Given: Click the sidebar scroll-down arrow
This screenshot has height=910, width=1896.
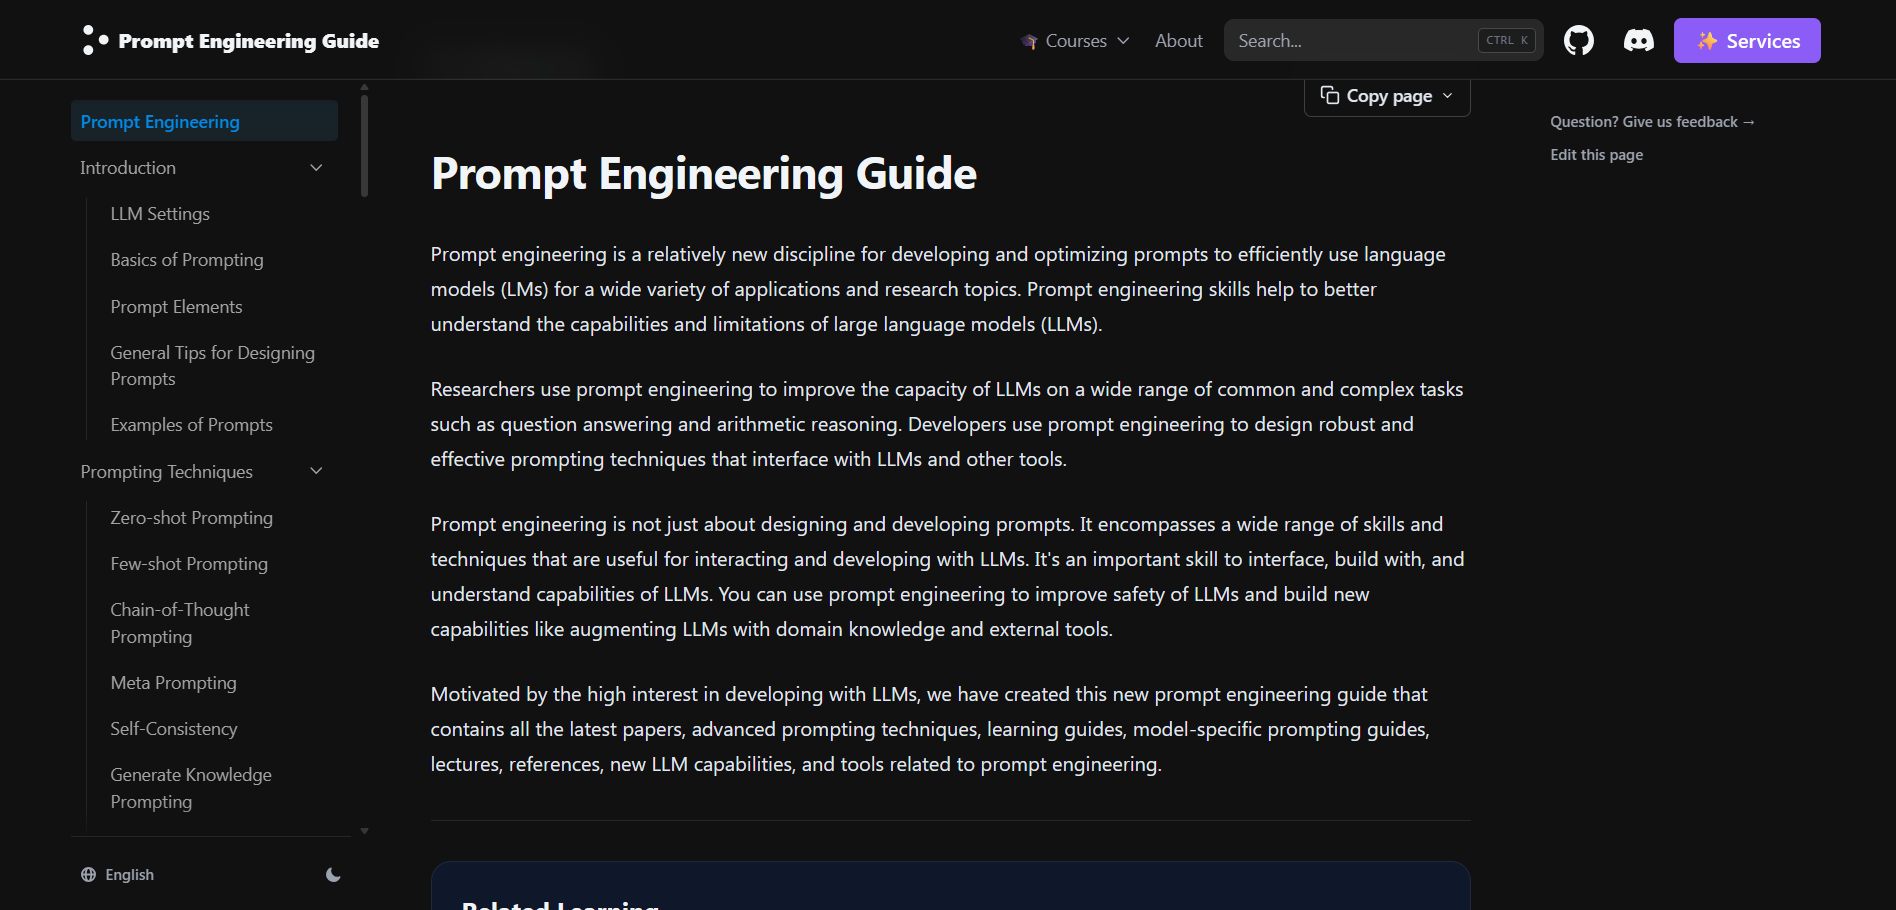Looking at the screenshot, I should click(x=364, y=831).
